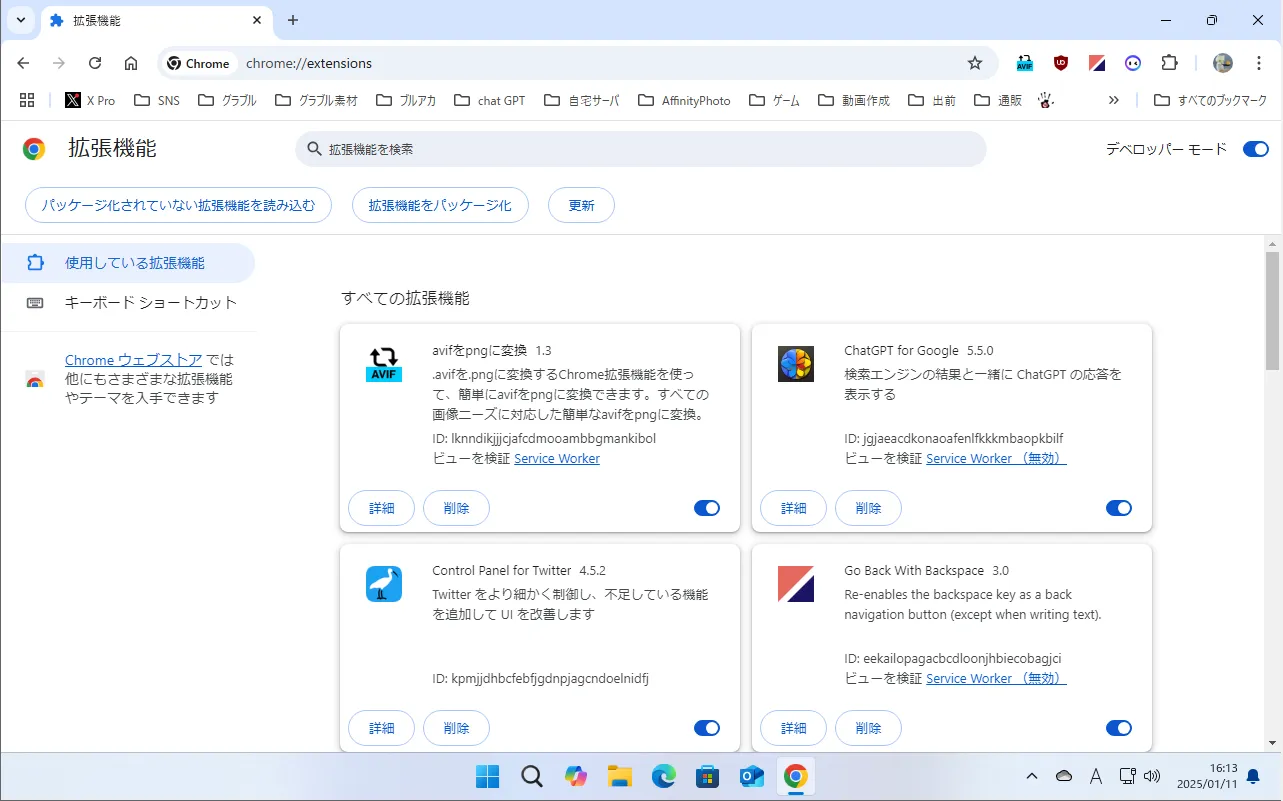This screenshot has height=801, width=1283.
Task: Disable the Go Back With Backspace toggle
Action: [x=1118, y=728]
